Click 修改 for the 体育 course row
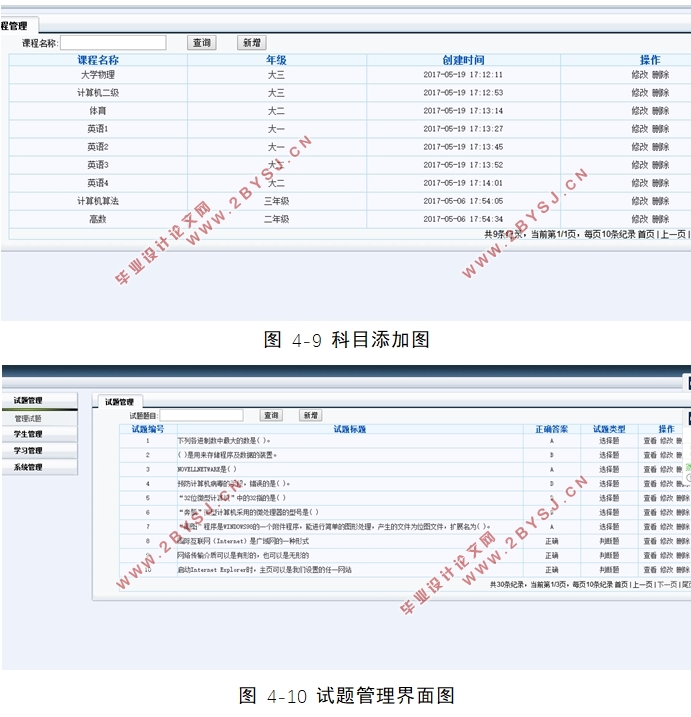Viewport: 691px width, 717px height. click(640, 111)
